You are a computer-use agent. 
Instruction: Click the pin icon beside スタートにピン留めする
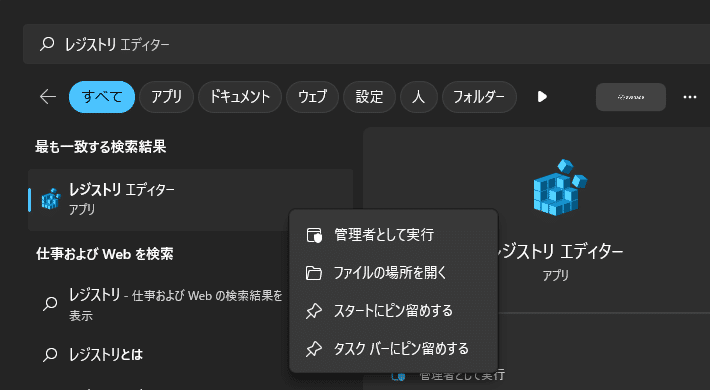(314, 311)
